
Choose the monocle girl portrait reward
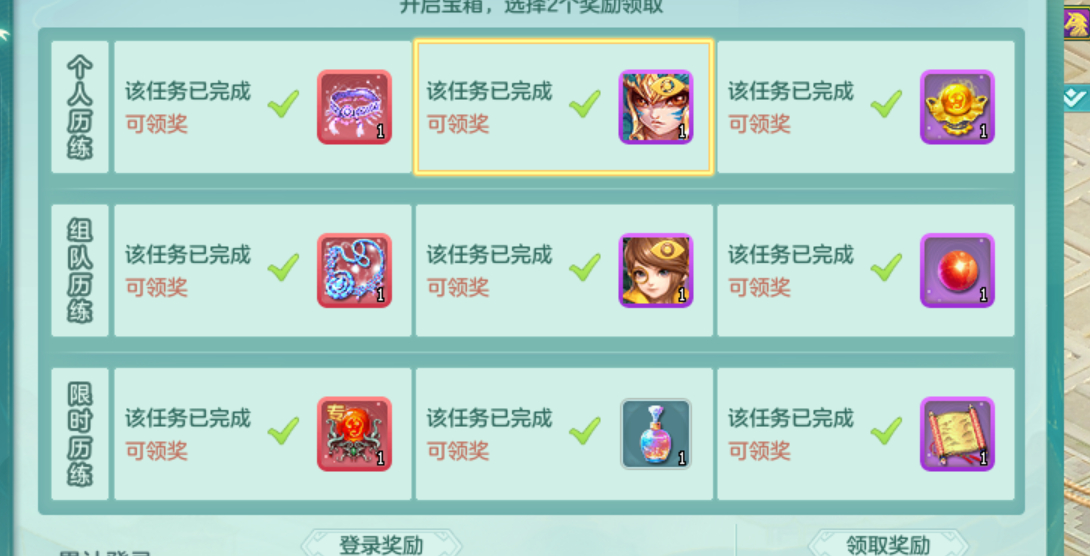tap(656, 270)
